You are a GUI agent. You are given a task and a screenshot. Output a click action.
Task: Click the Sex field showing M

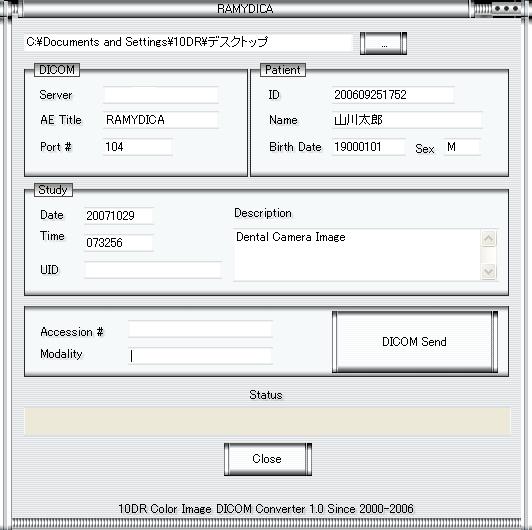tap(462, 147)
